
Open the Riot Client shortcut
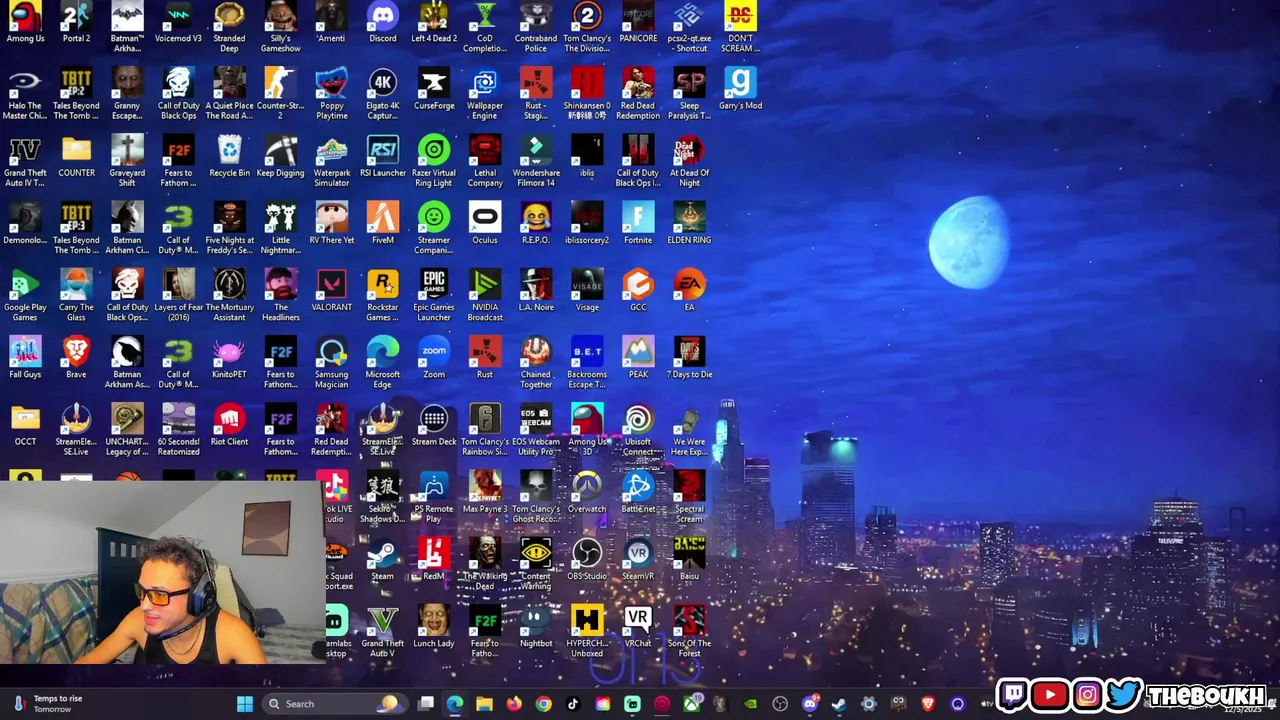[x=229, y=425]
